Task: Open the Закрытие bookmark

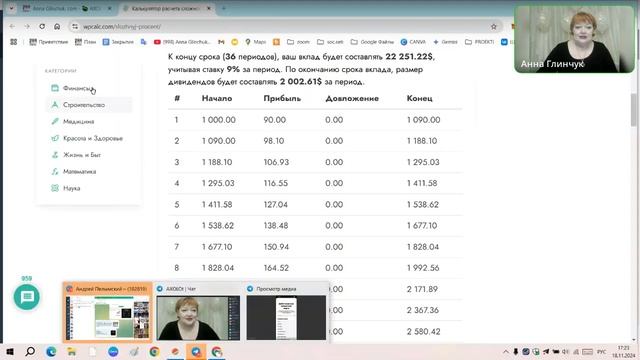Action: 118,42
